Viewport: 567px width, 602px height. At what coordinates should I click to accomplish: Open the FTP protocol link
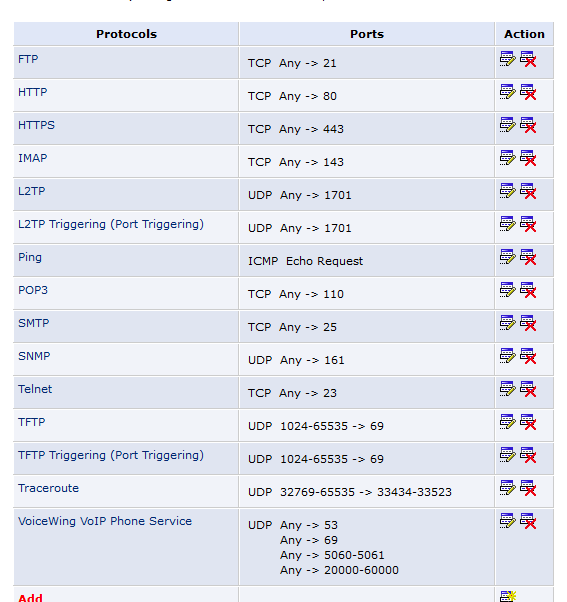coord(28,59)
